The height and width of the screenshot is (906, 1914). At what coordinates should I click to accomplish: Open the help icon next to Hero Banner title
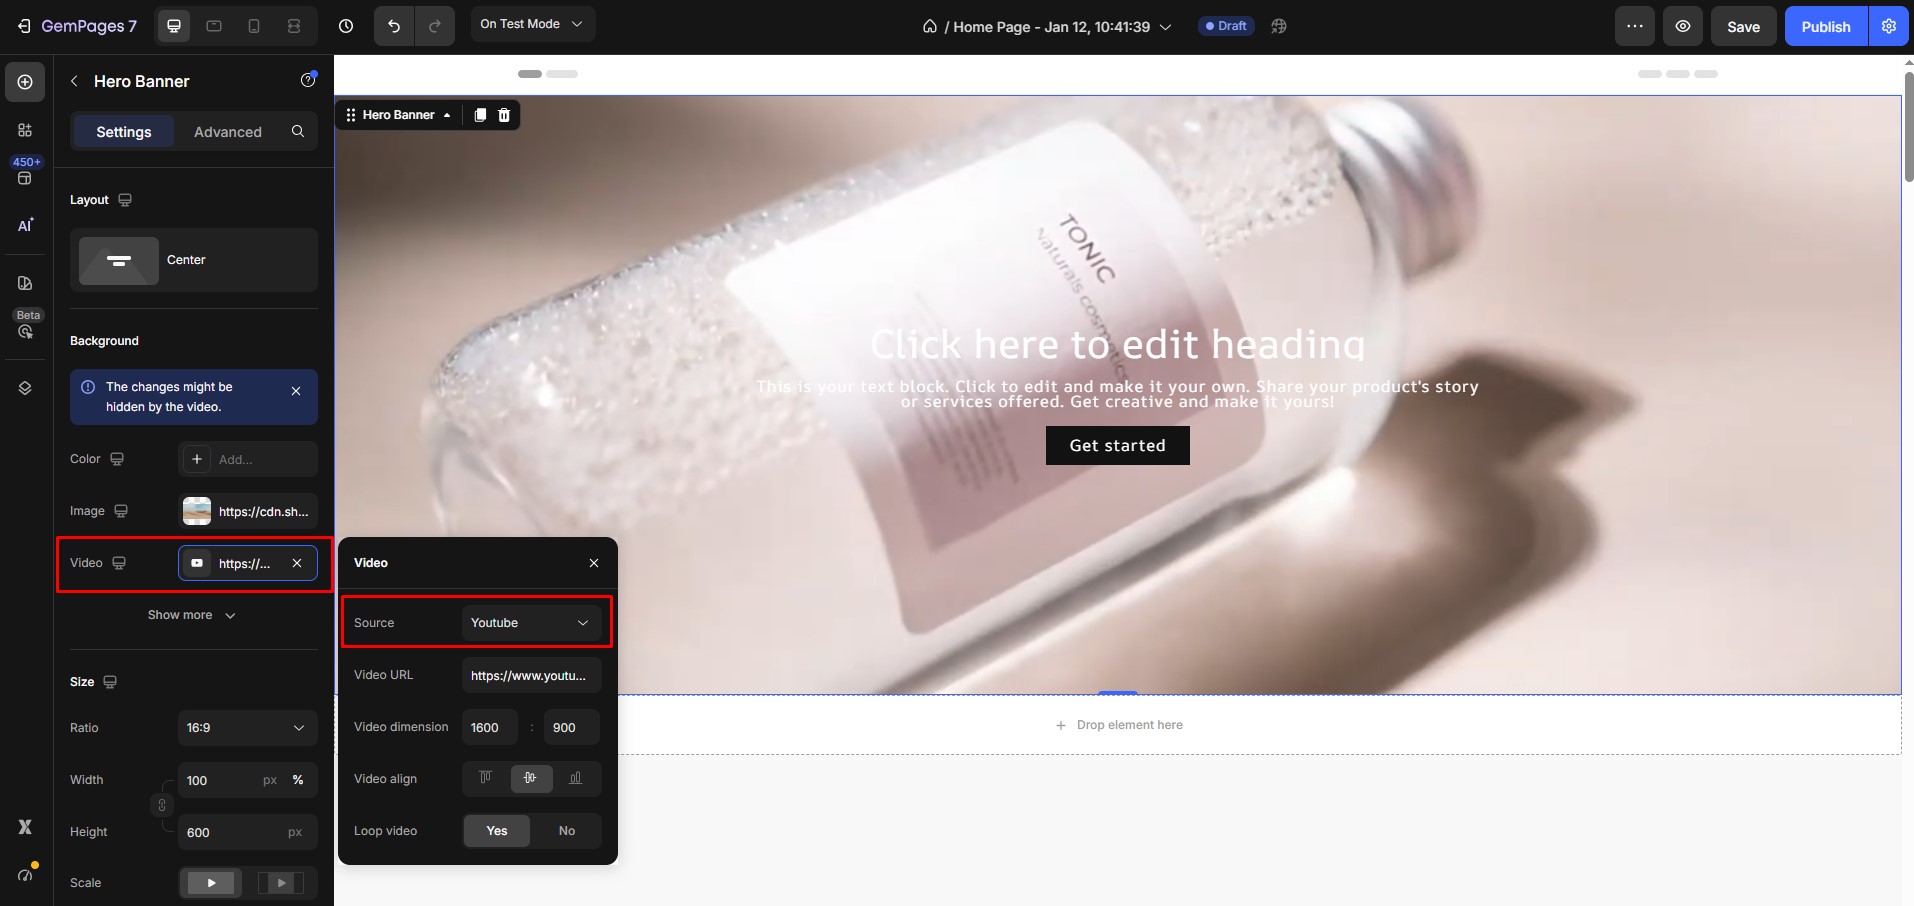[308, 80]
